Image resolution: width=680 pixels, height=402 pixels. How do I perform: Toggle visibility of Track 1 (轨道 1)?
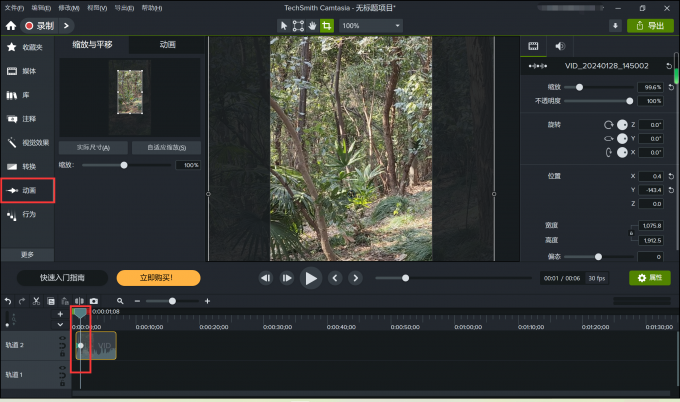61,369
